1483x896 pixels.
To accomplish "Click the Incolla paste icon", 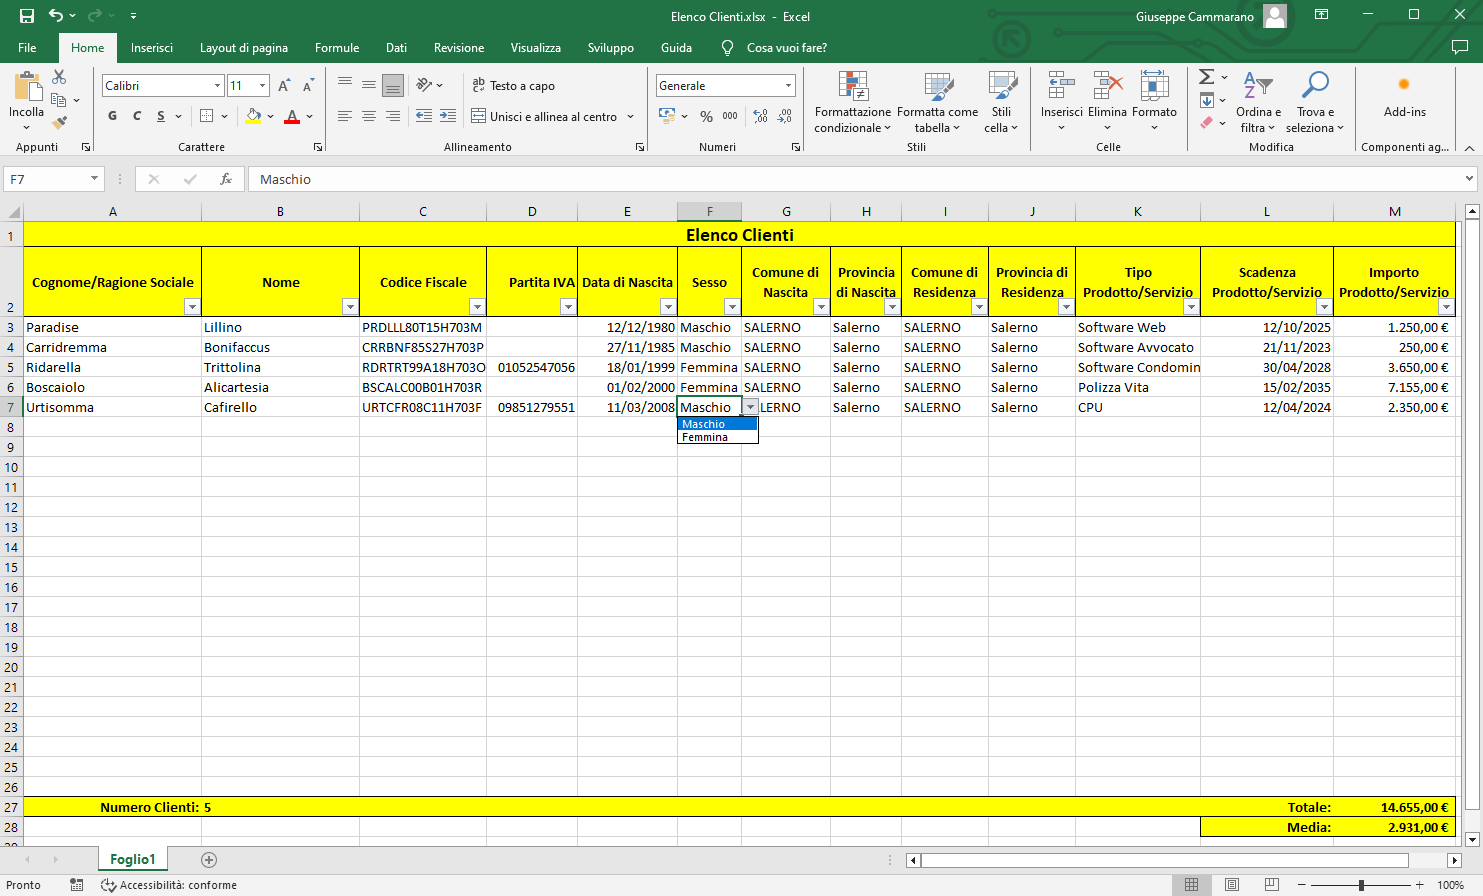I will pyautogui.click(x=27, y=88).
